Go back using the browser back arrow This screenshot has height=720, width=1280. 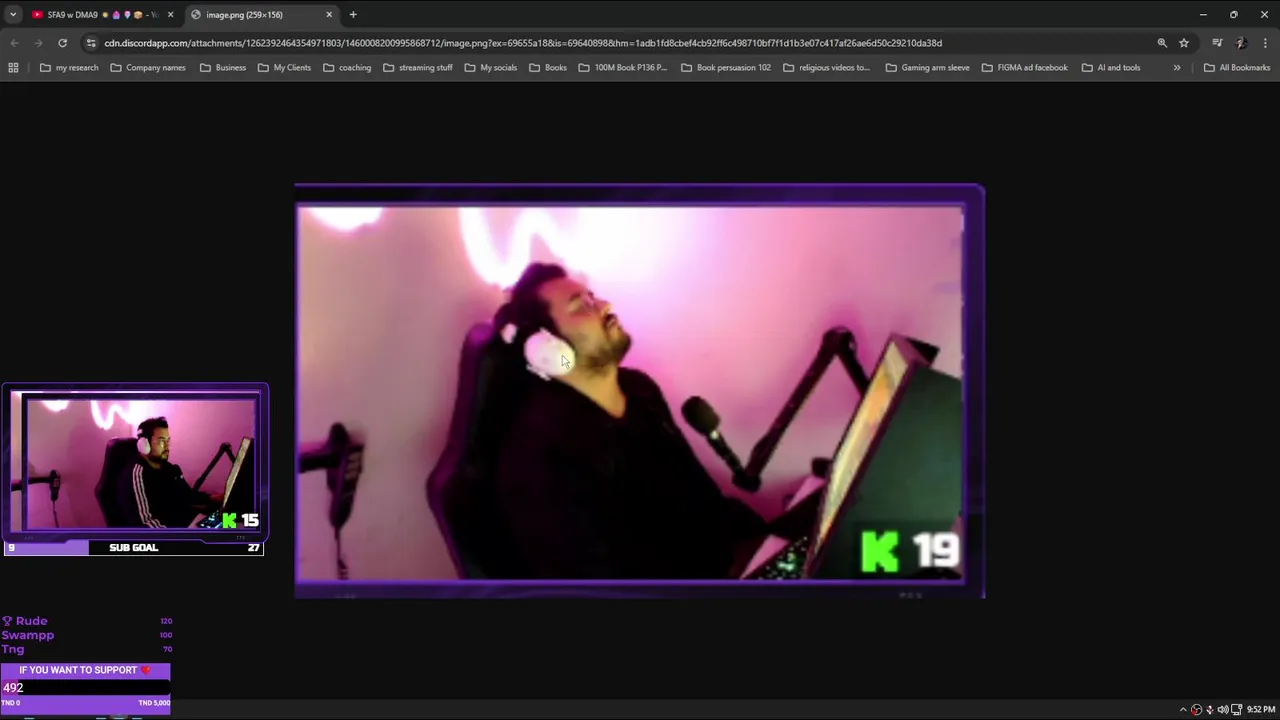(x=14, y=43)
